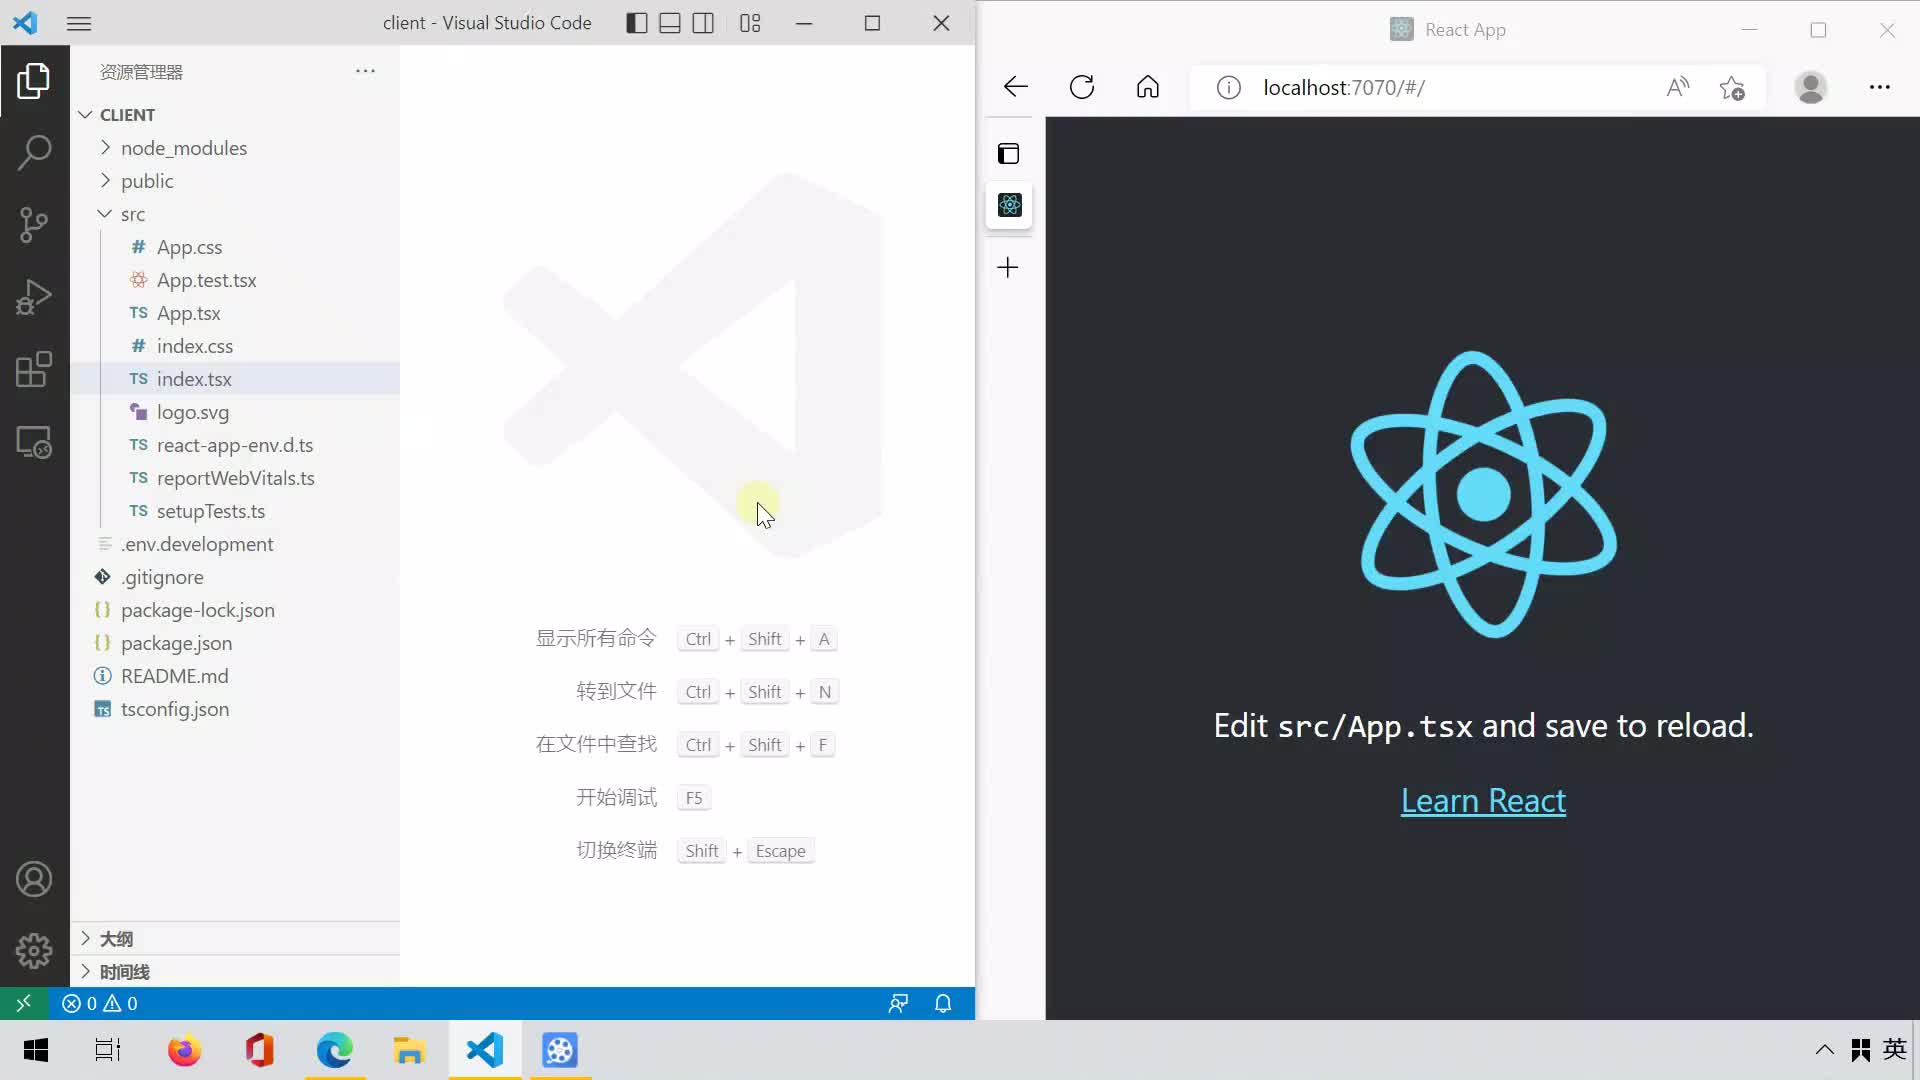Open the Extensions view
Viewport: 1920px width, 1080px height.
click(34, 369)
